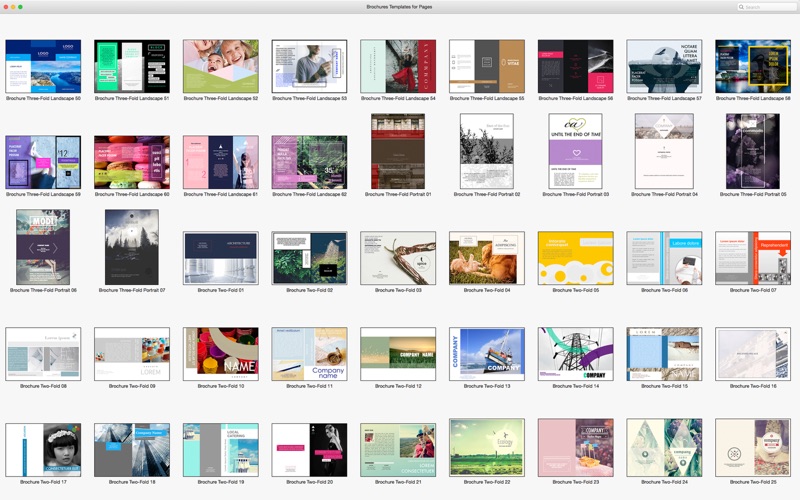Open Brochure Two-Fold 22 Ecology template
This screenshot has height=500, width=800.
[487, 448]
